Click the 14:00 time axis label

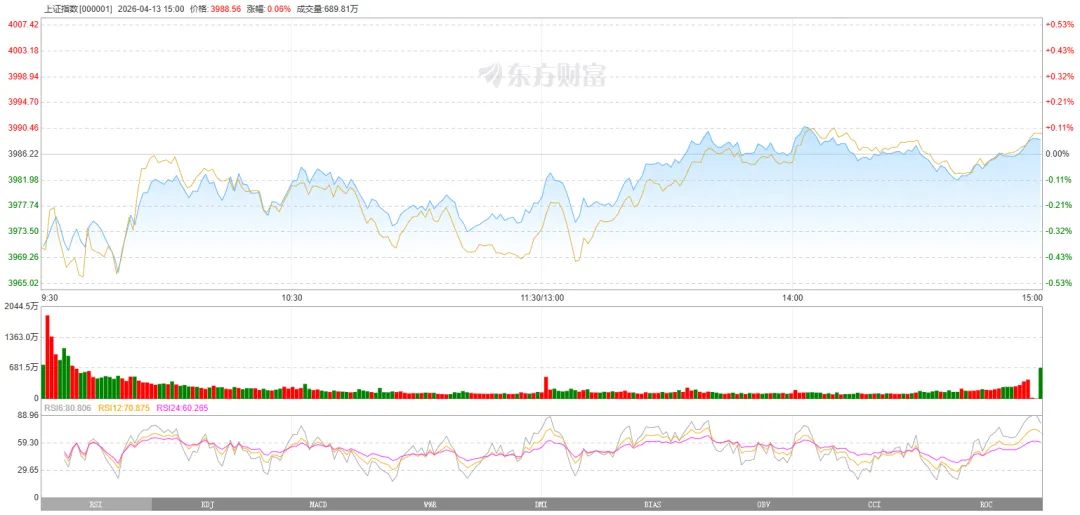point(793,297)
